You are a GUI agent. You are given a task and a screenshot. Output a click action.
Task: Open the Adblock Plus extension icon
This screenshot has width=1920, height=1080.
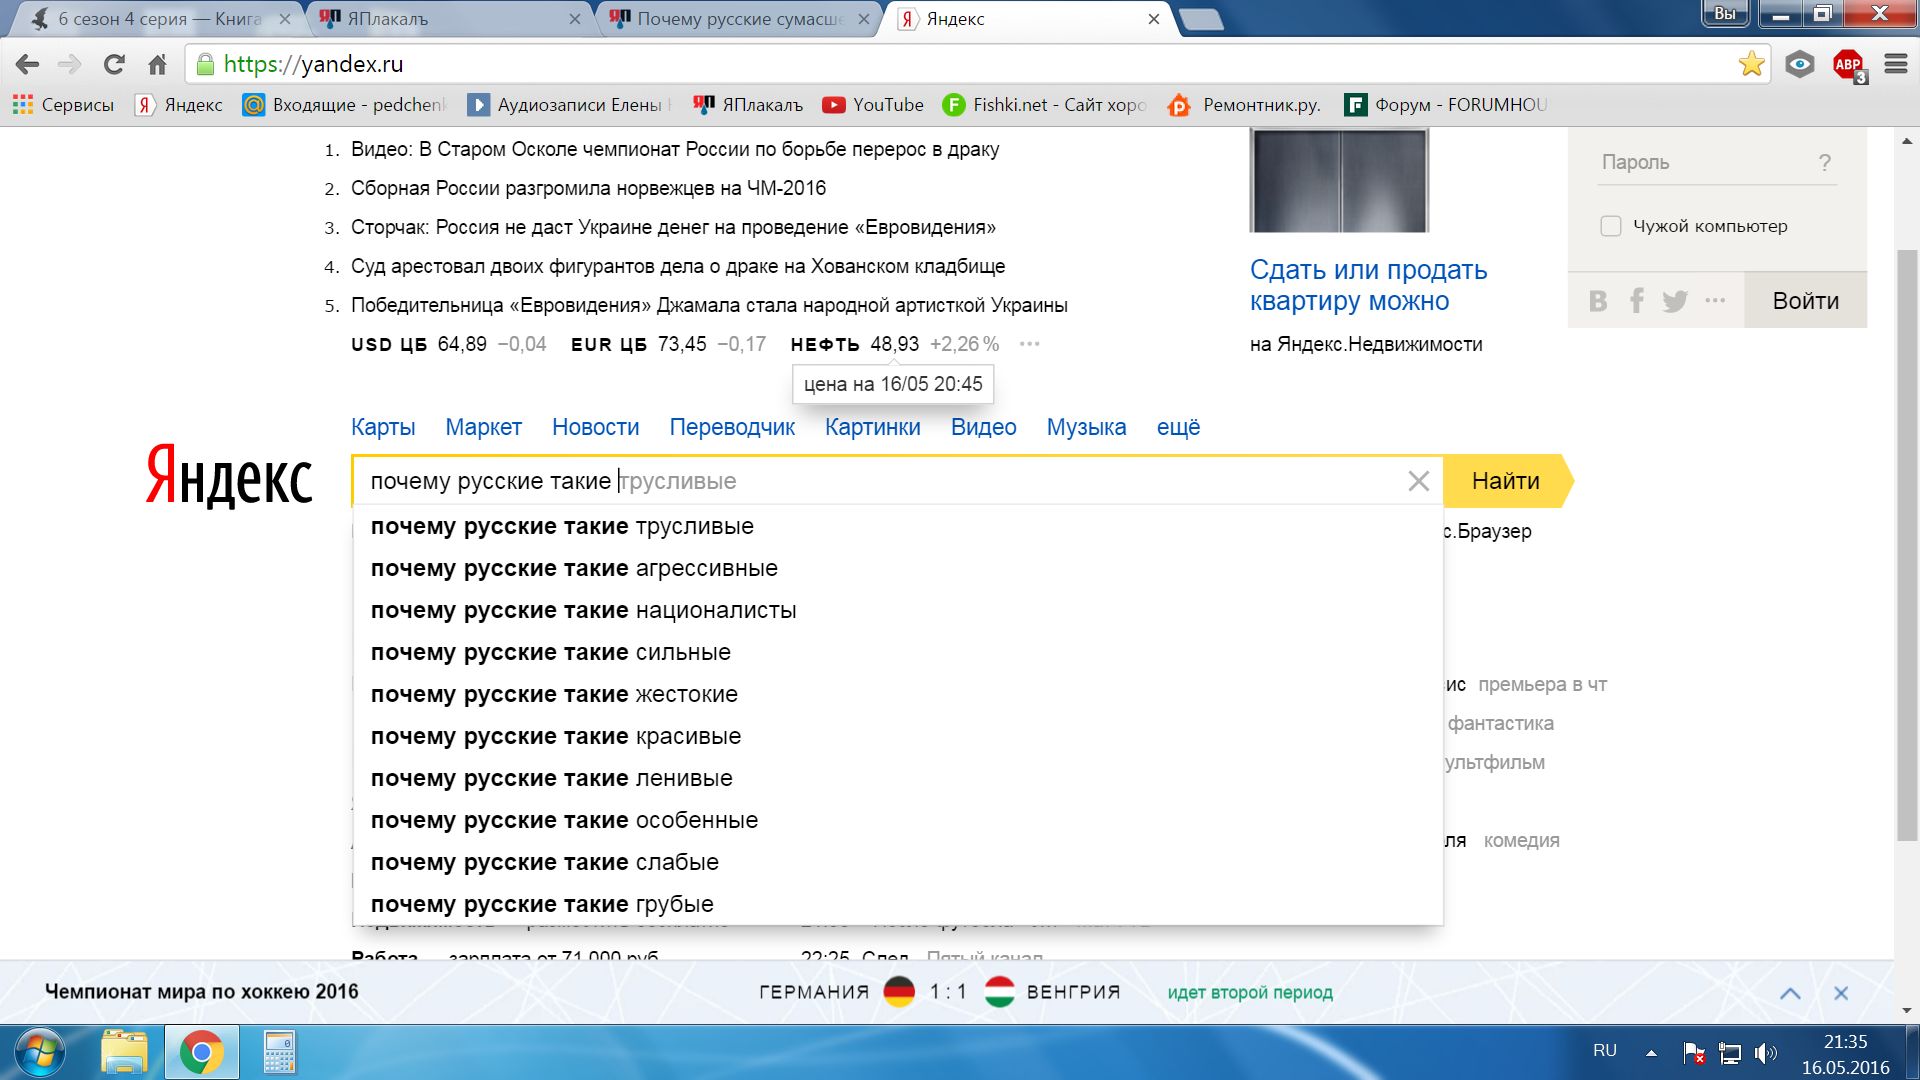1848,65
